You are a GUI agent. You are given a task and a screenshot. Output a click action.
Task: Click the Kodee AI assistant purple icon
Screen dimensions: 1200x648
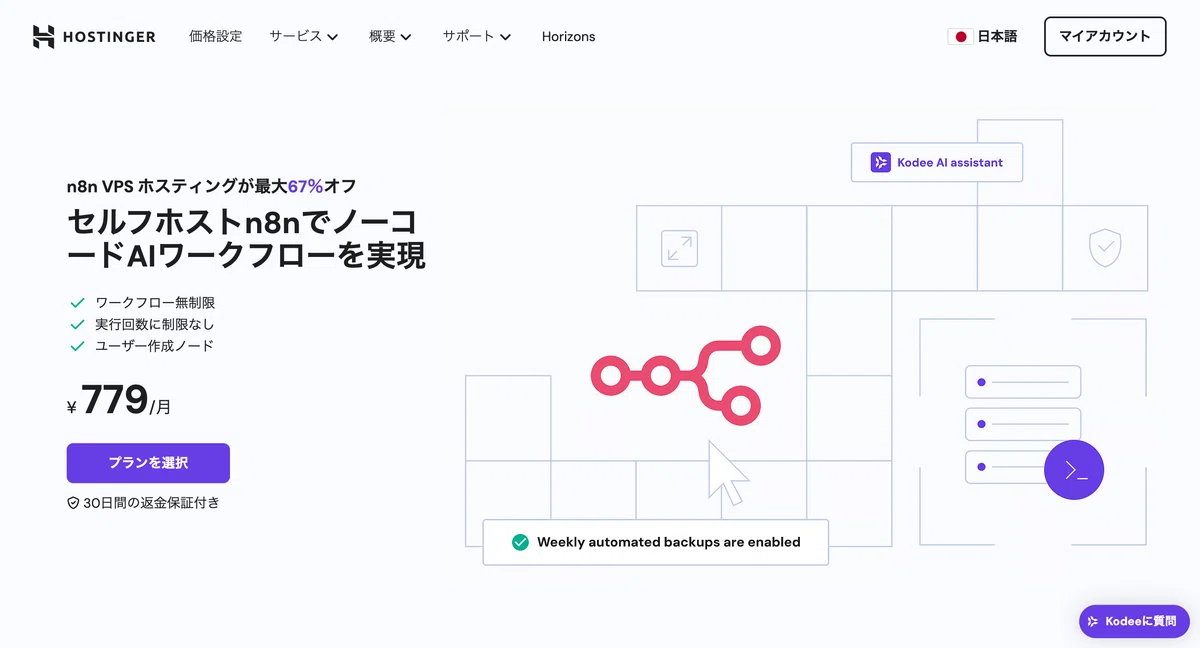click(x=880, y=162)
